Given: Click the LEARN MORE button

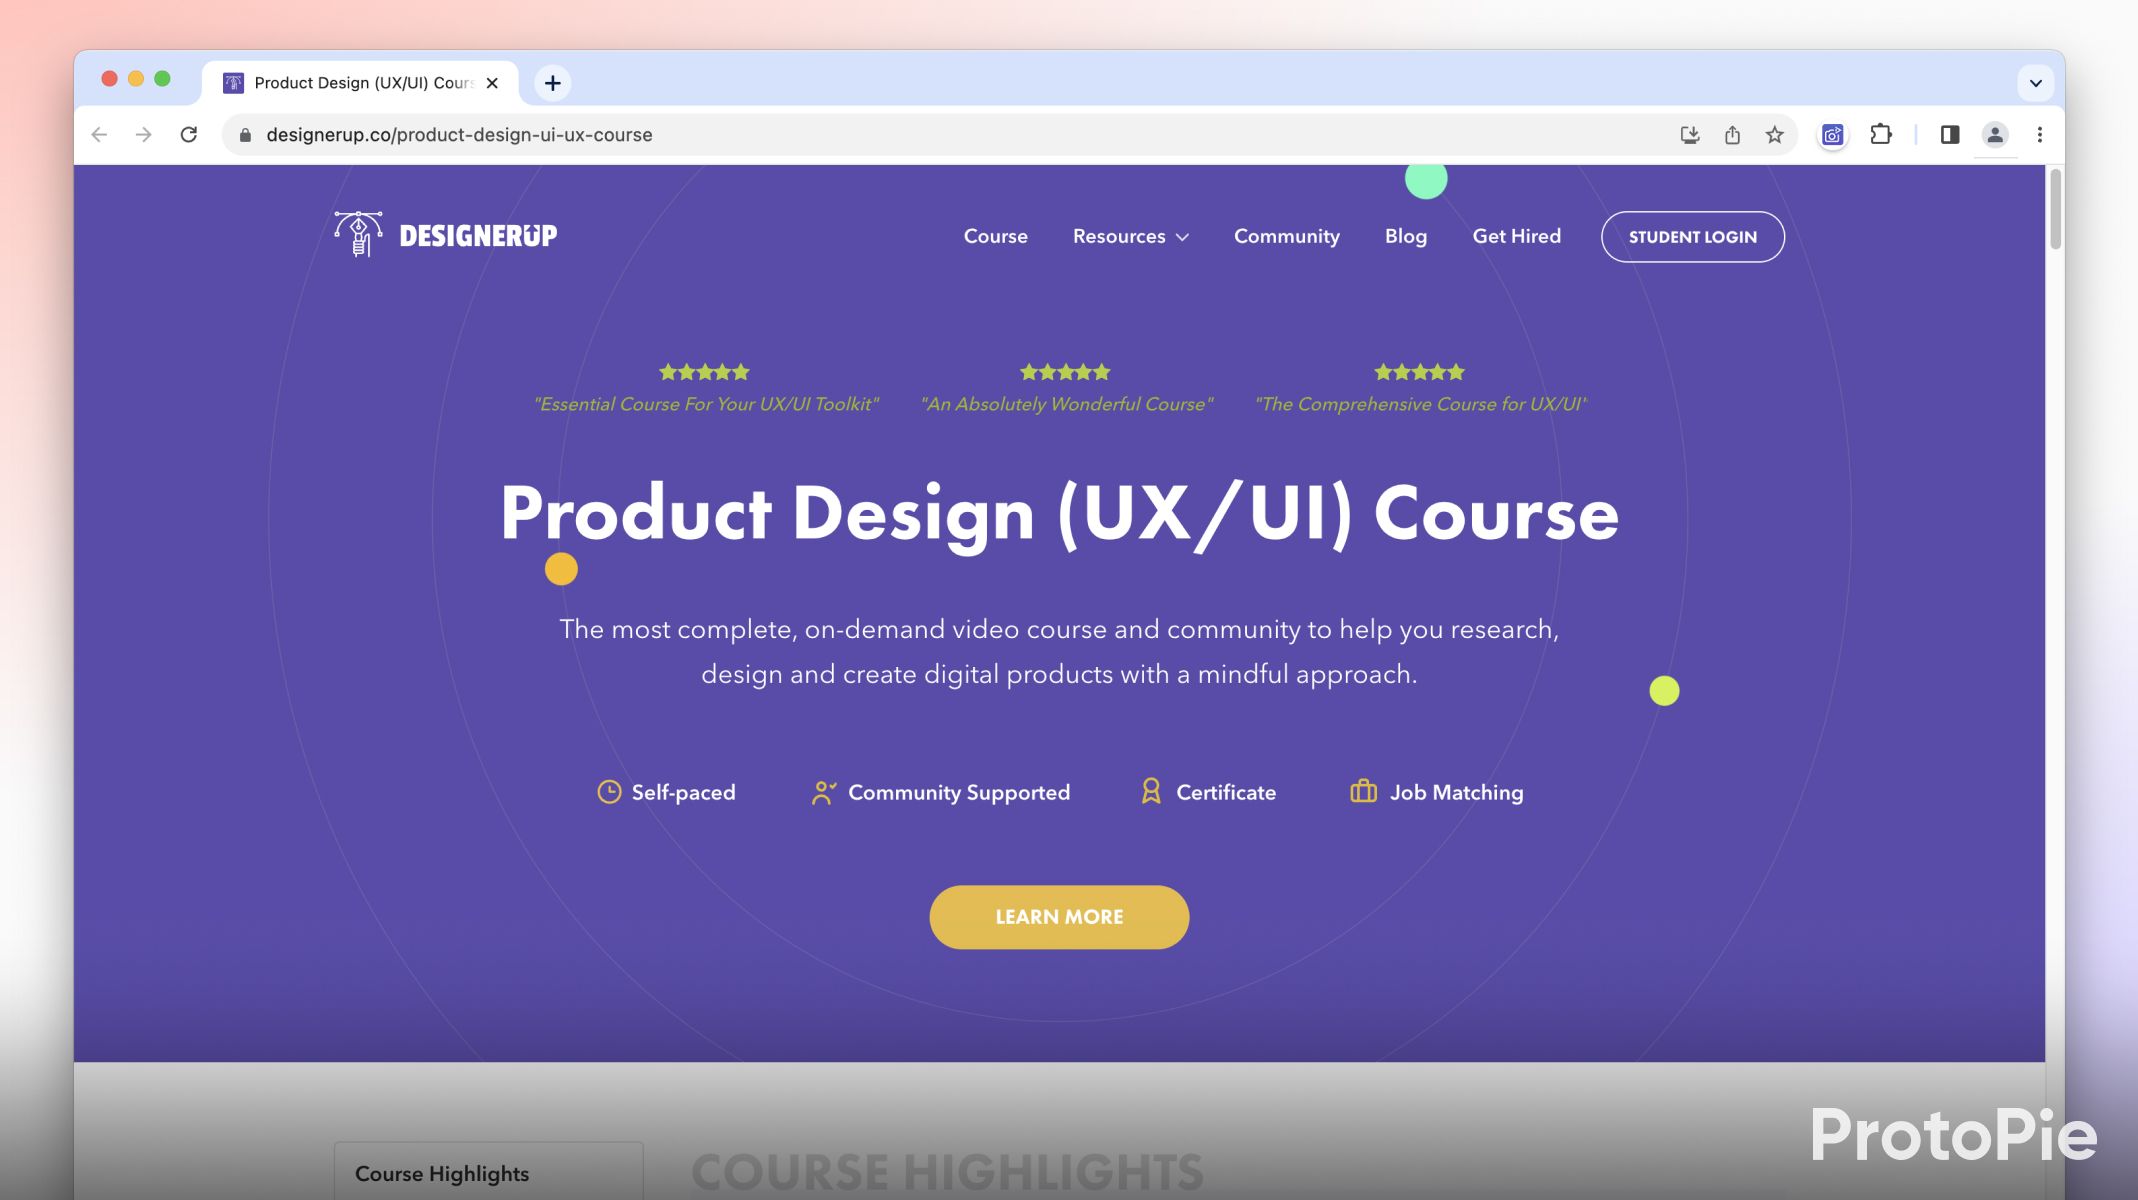Looking at the screenshot, I should pyautogui.click(x=1059, y=917).
